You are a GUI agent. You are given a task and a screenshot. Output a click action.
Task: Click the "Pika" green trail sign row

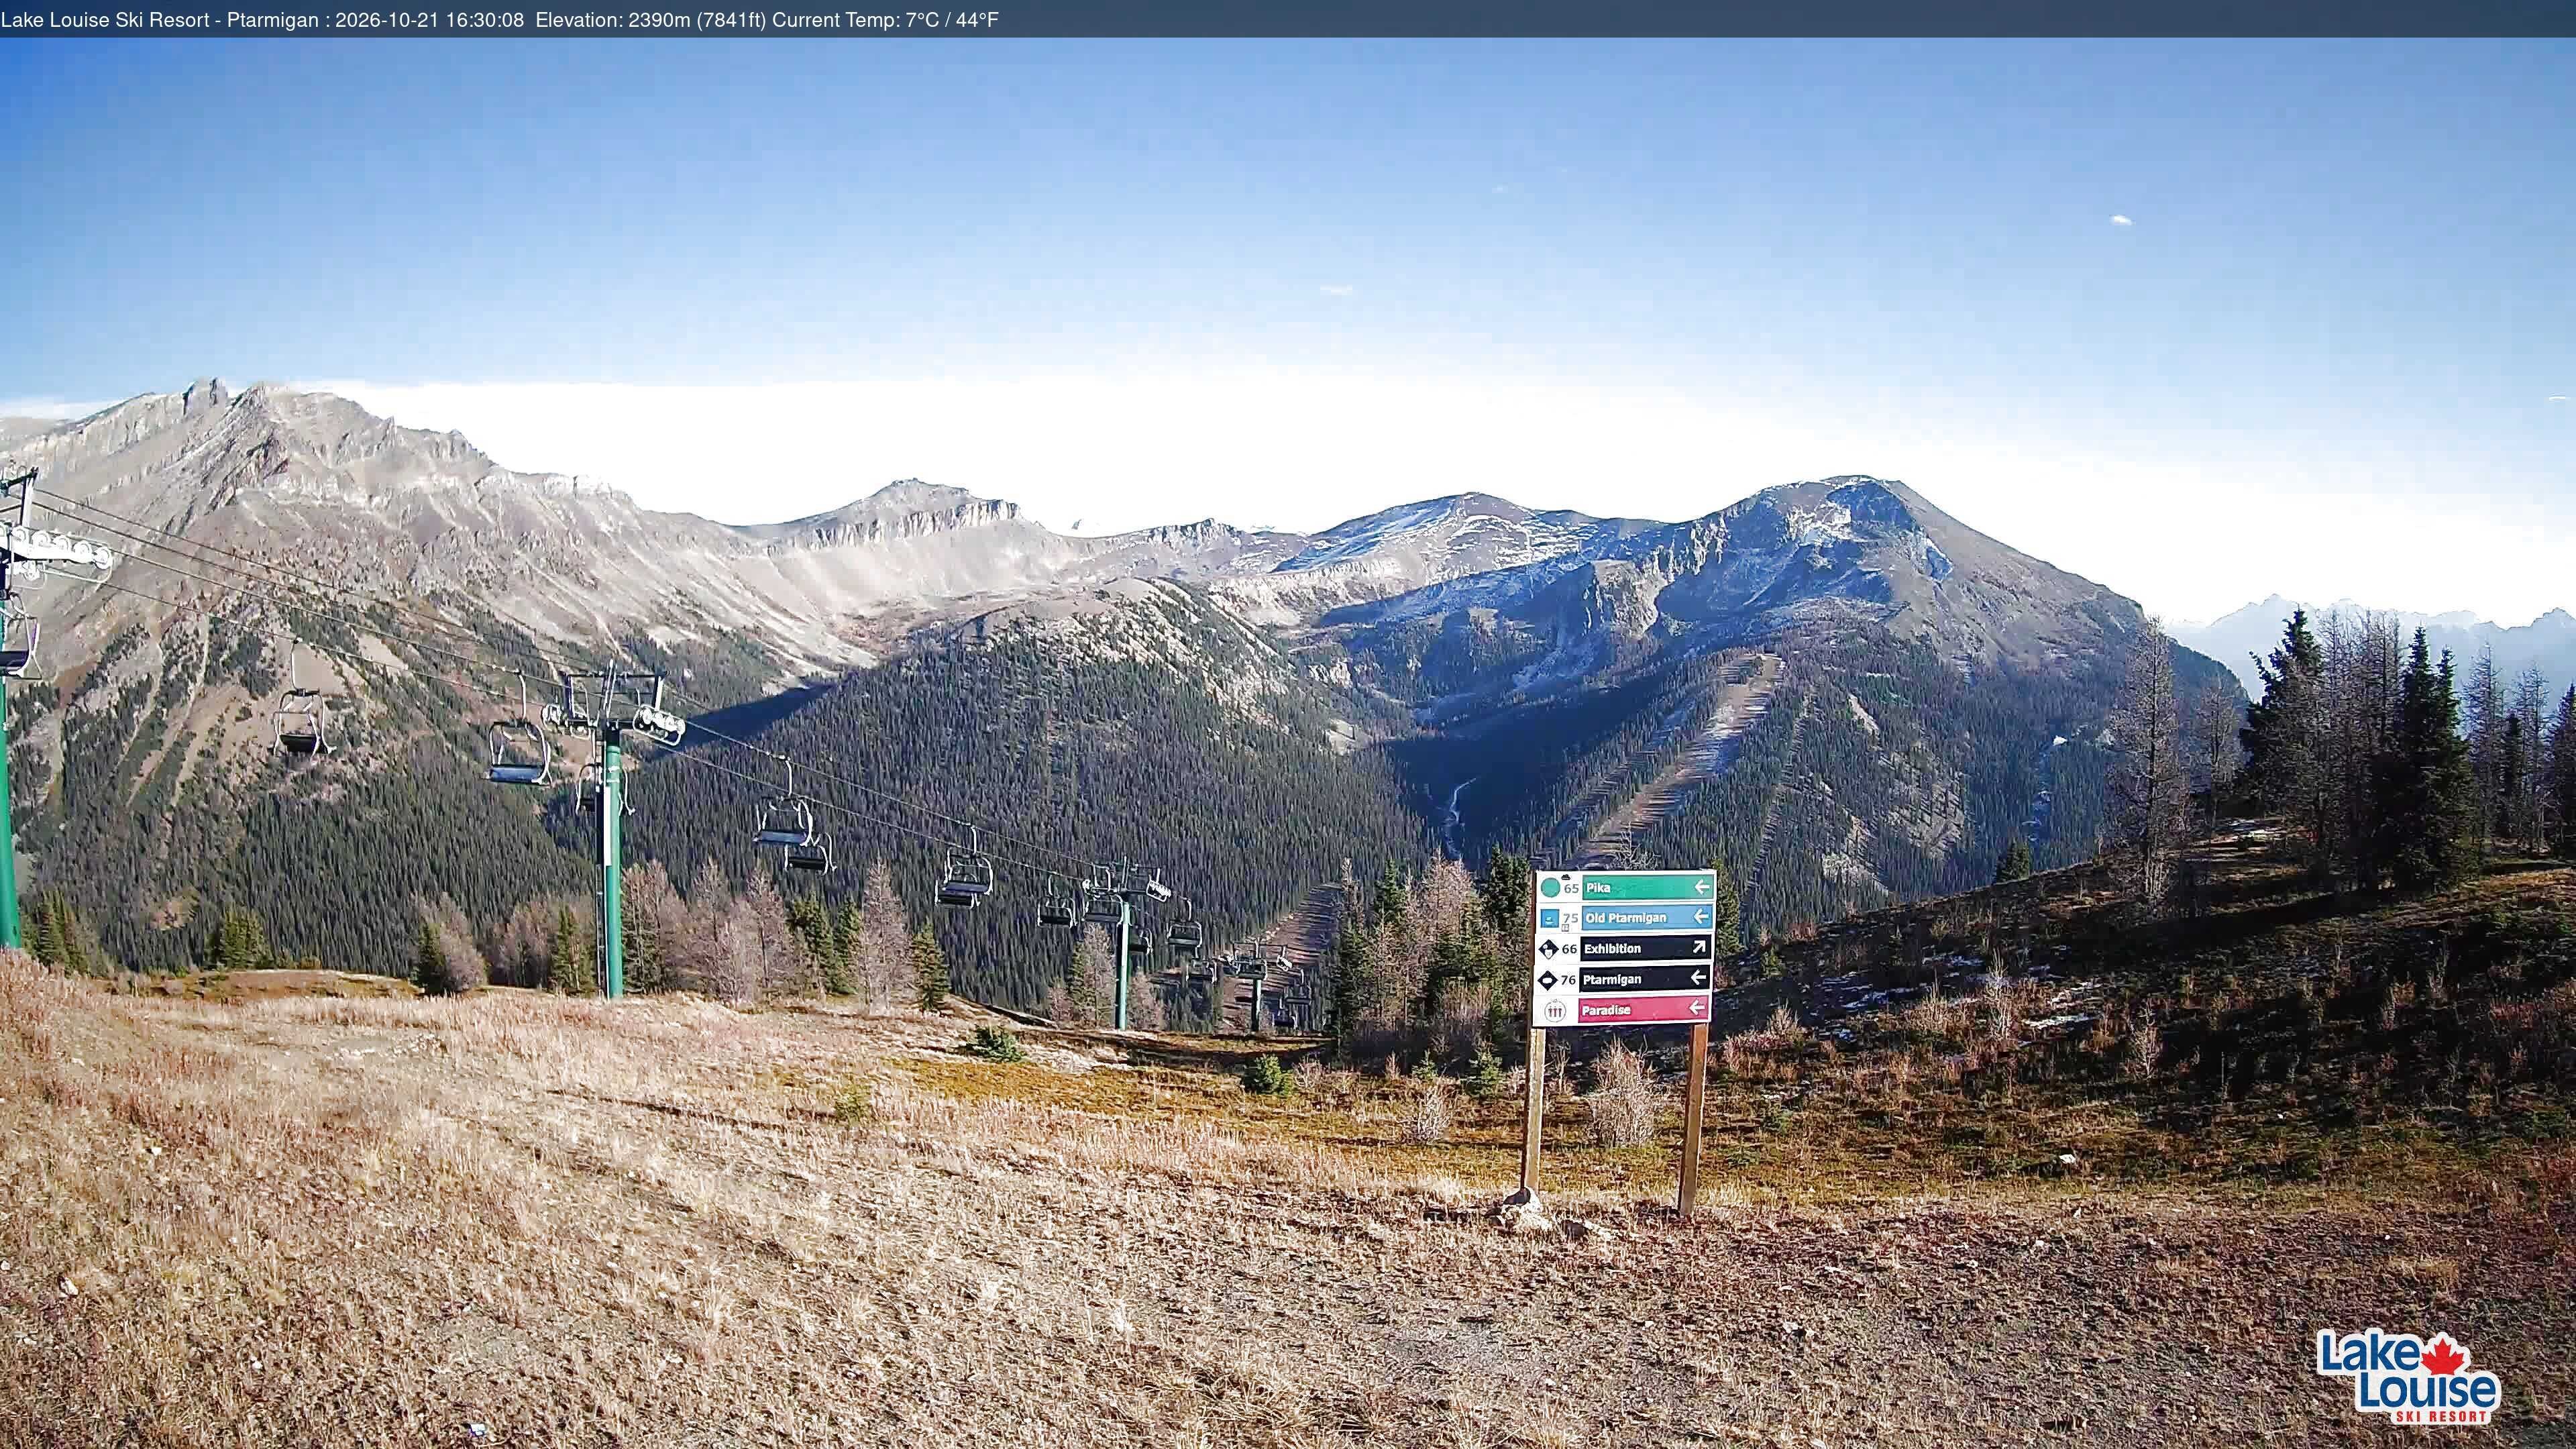click(1627, 888)
